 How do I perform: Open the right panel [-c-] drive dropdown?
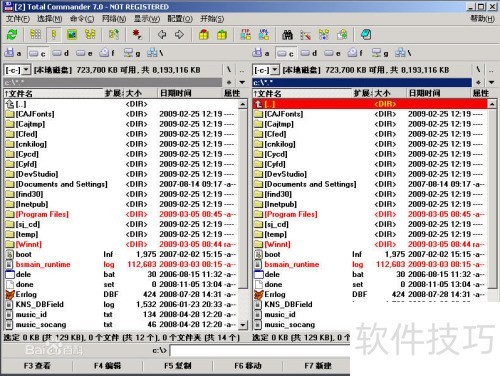click(x=275, y=70)
